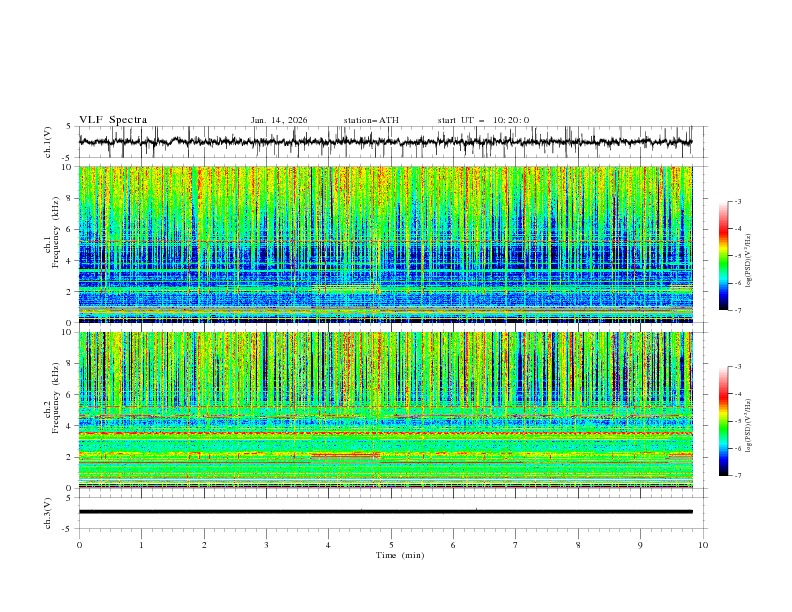This screenshot has height=612, width=792.
Task: Click the ch.2 colorbar's log(PSD) label
Action: [748, 425]
